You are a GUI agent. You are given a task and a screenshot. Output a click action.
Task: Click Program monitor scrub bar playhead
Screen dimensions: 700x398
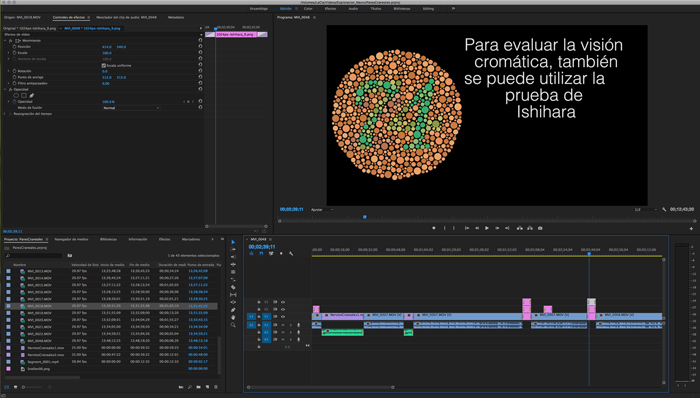(x=365, y=217)
